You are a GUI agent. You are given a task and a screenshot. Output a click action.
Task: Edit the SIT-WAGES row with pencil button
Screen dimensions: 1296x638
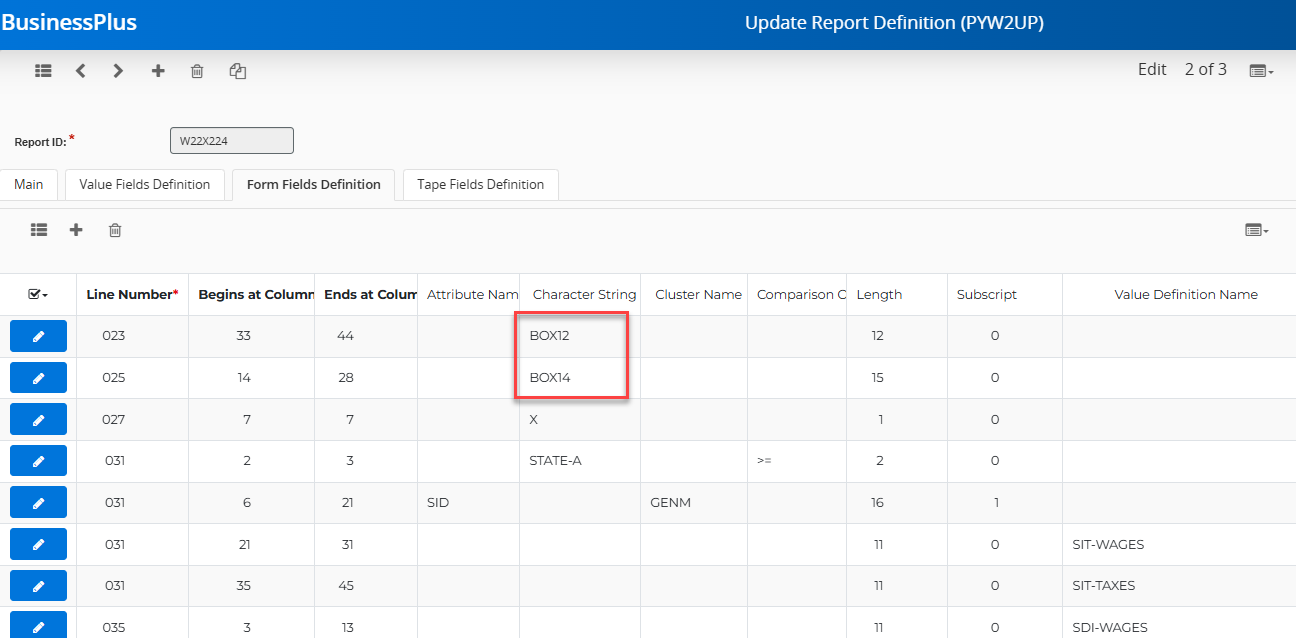(38, 545)
